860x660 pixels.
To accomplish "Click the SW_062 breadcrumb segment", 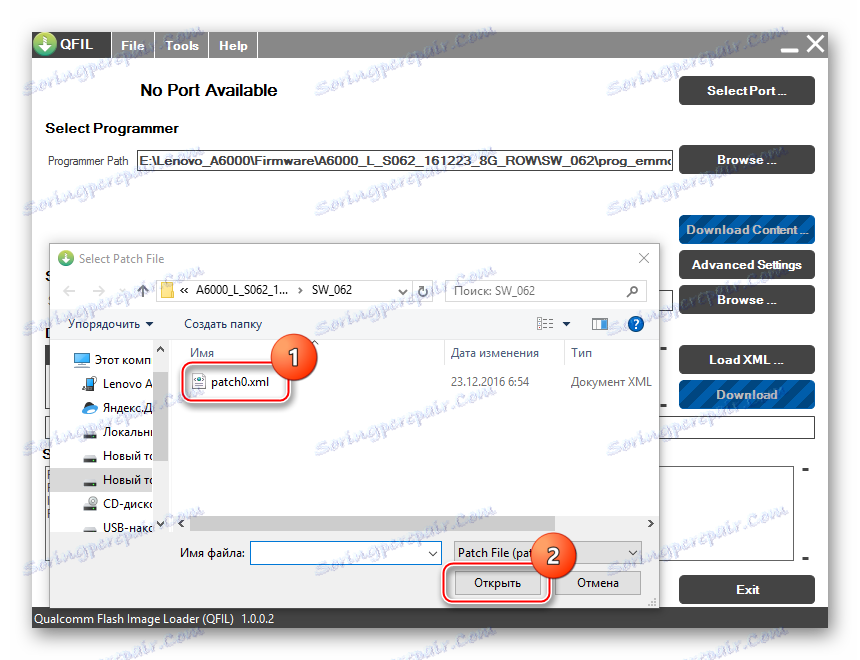I will click(x=332, y=290).
